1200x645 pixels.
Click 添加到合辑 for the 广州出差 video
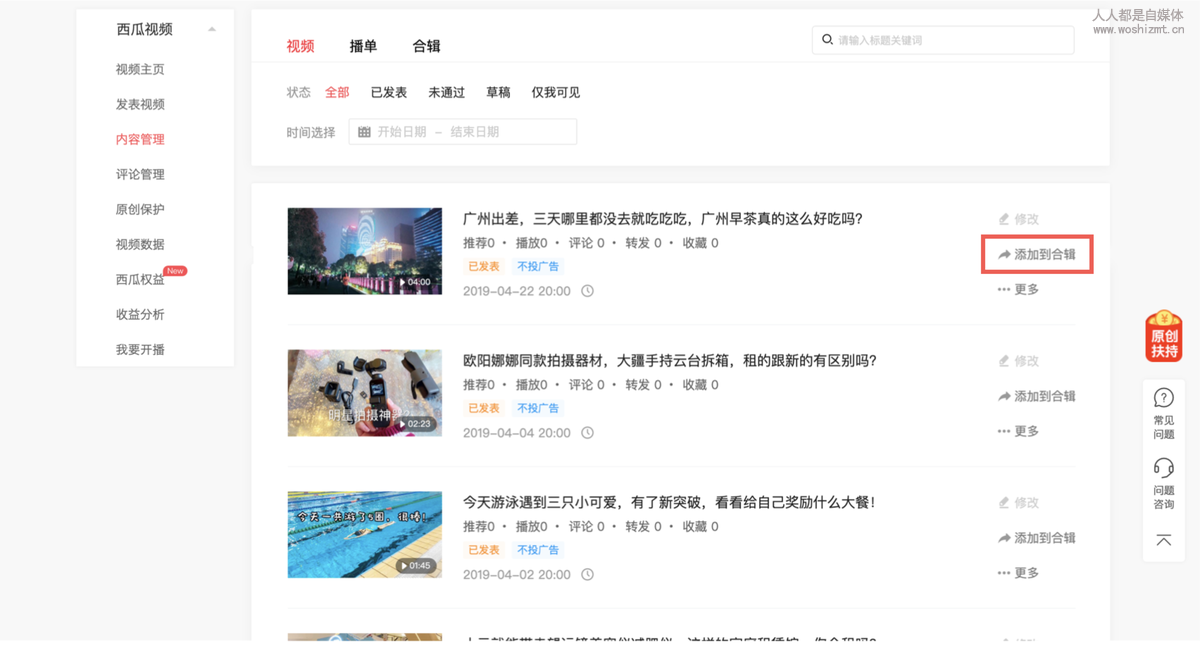pyautogui.click(x=1037, y=255)
